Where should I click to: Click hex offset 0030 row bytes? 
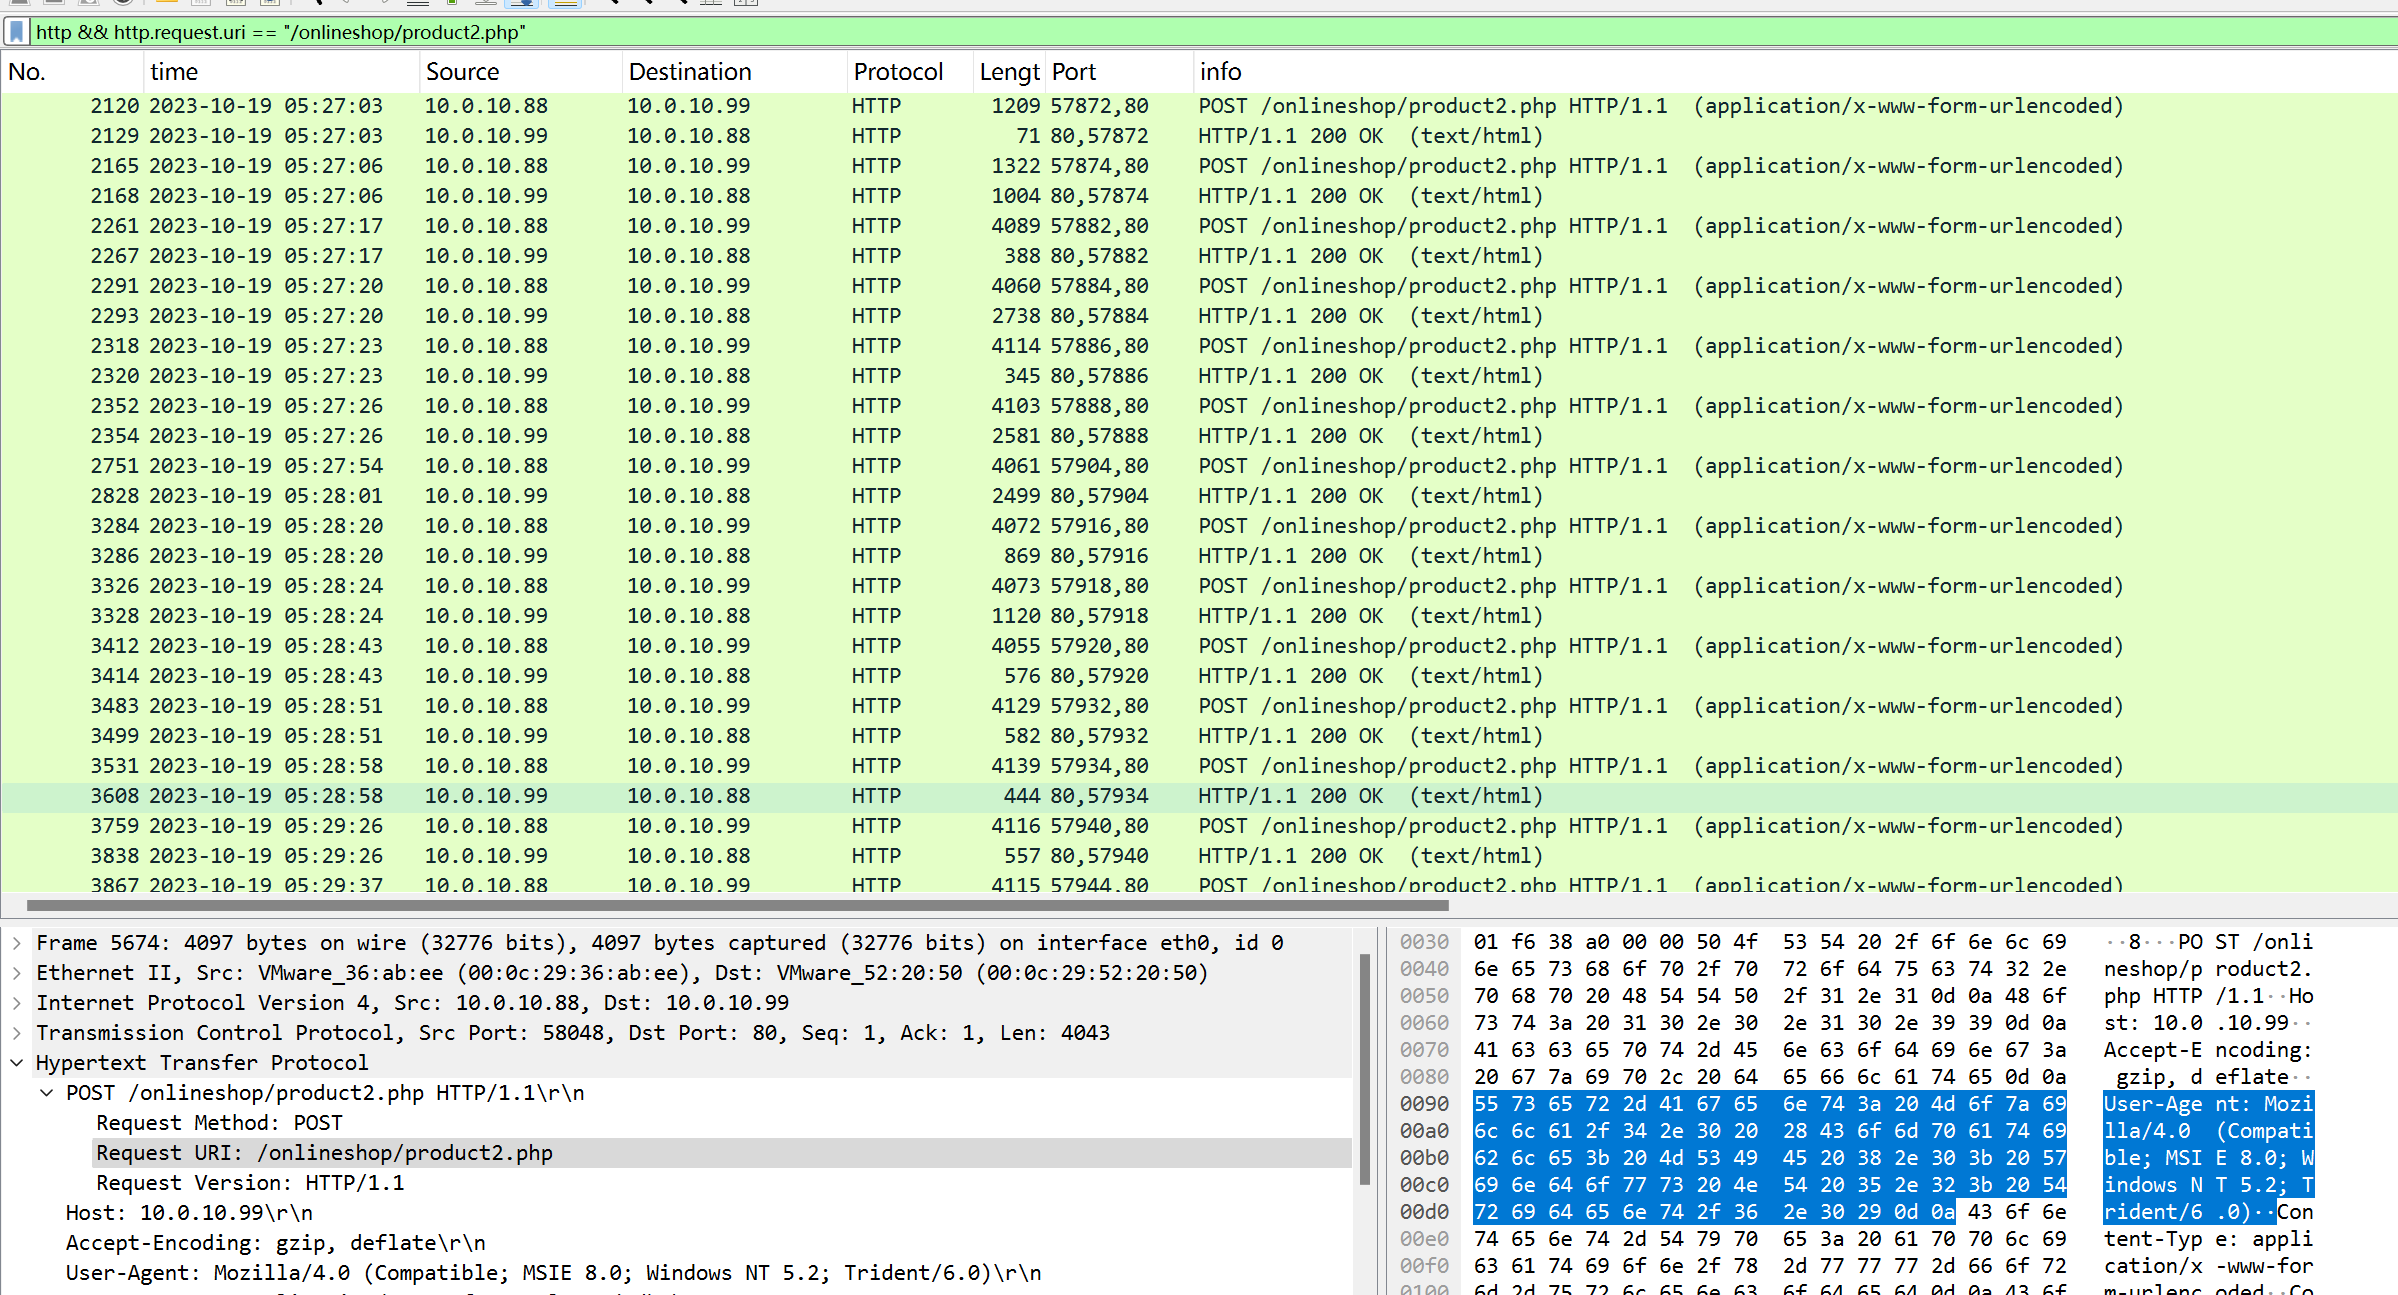[x=1770, y=942]
